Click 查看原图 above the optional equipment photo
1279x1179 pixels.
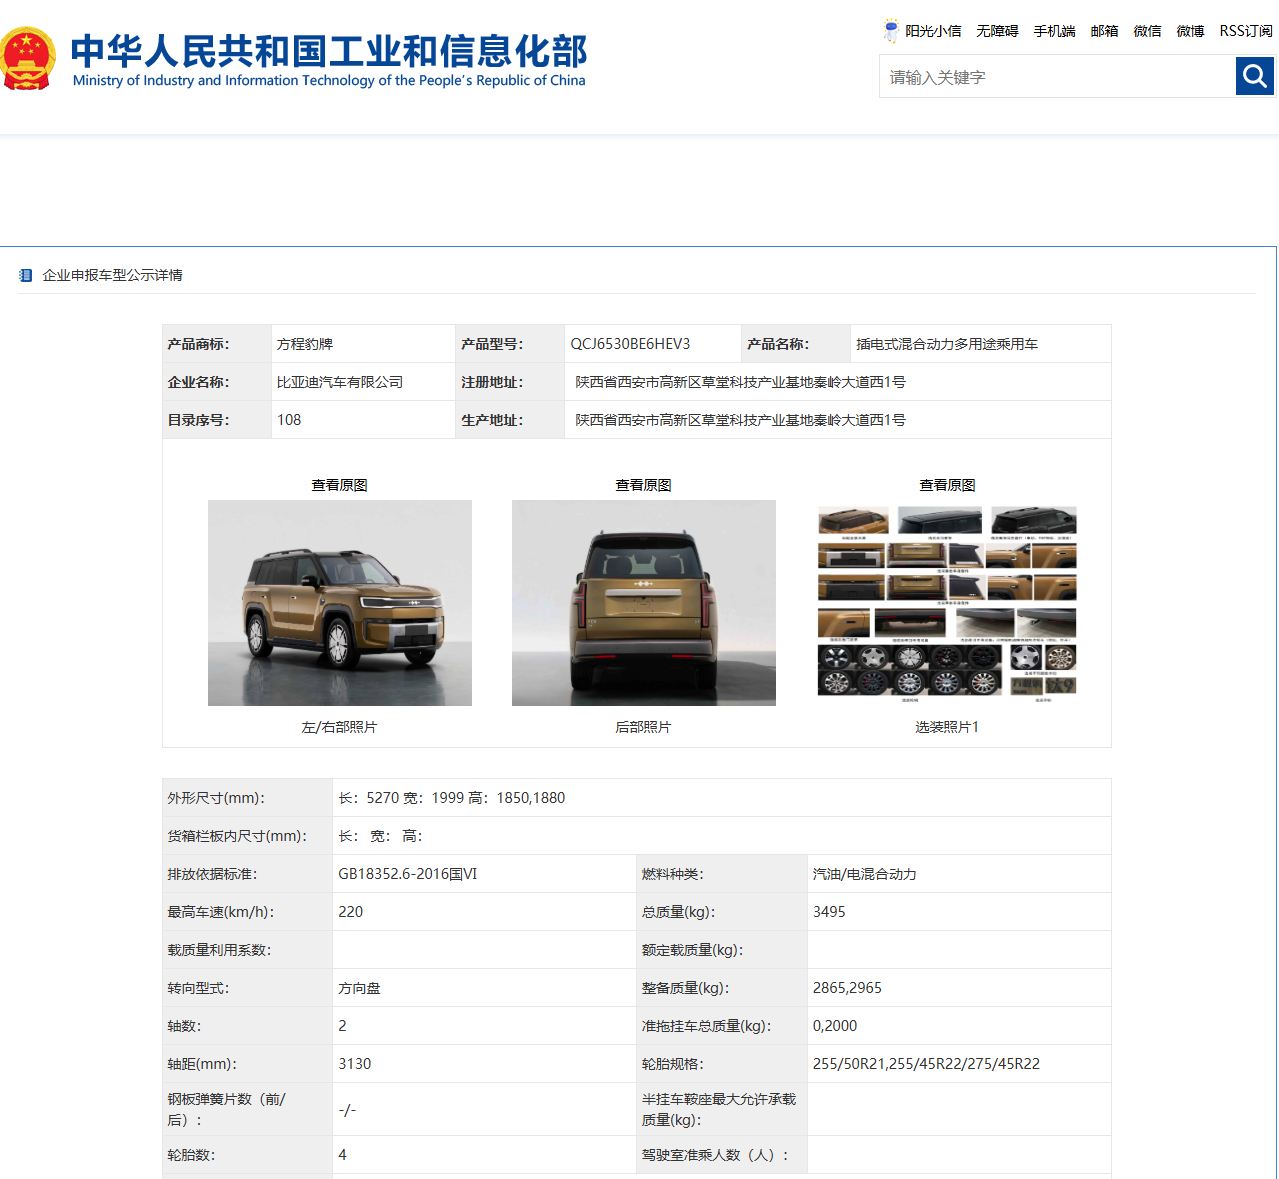pos(947,485)
